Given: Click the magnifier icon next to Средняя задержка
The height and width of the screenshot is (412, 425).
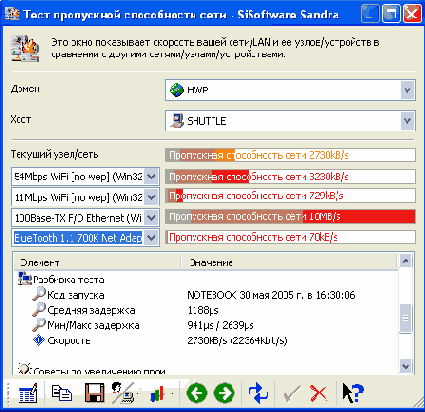Looking at the screenshot, I should tap(39, 310).
